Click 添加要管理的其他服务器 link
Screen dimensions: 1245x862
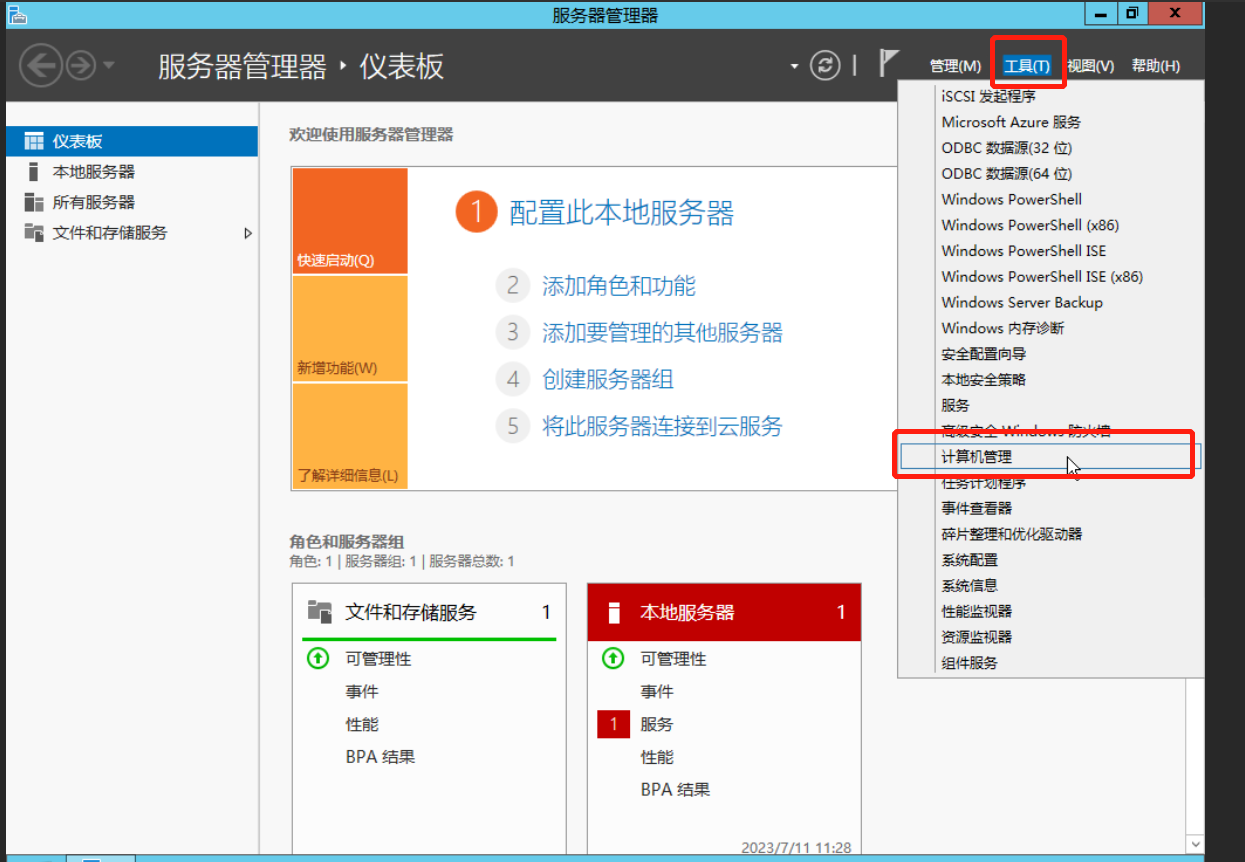click(x=662, y=333)
